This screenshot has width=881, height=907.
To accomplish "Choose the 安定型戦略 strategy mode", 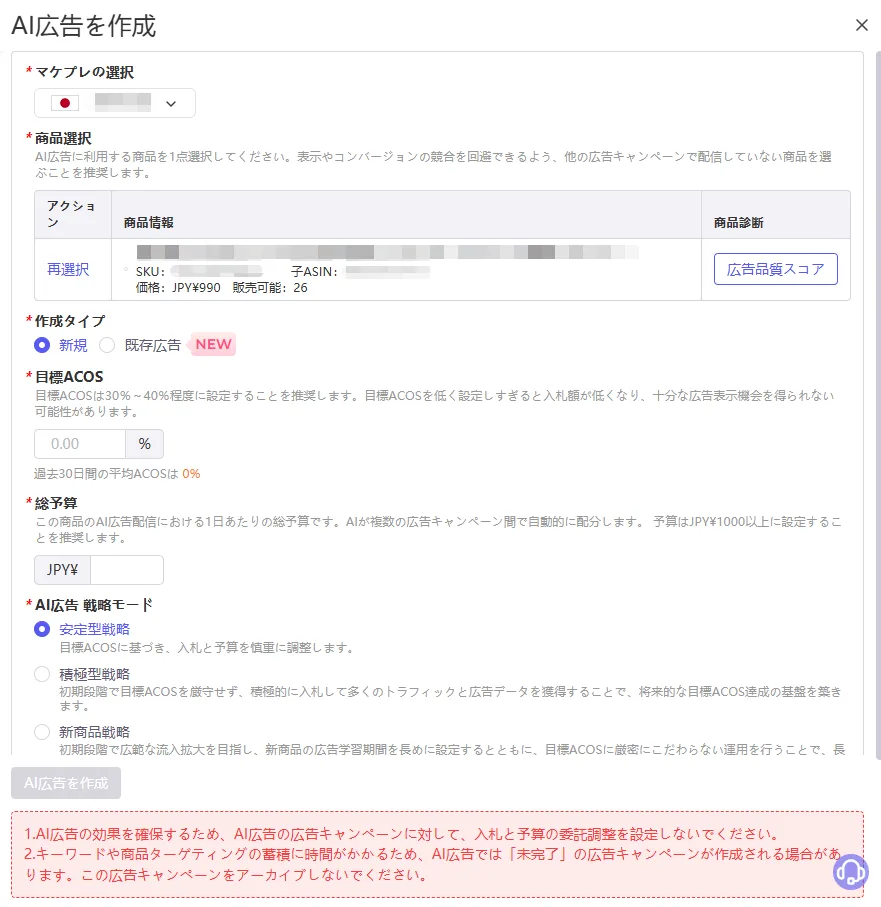I will coord(42,629).
